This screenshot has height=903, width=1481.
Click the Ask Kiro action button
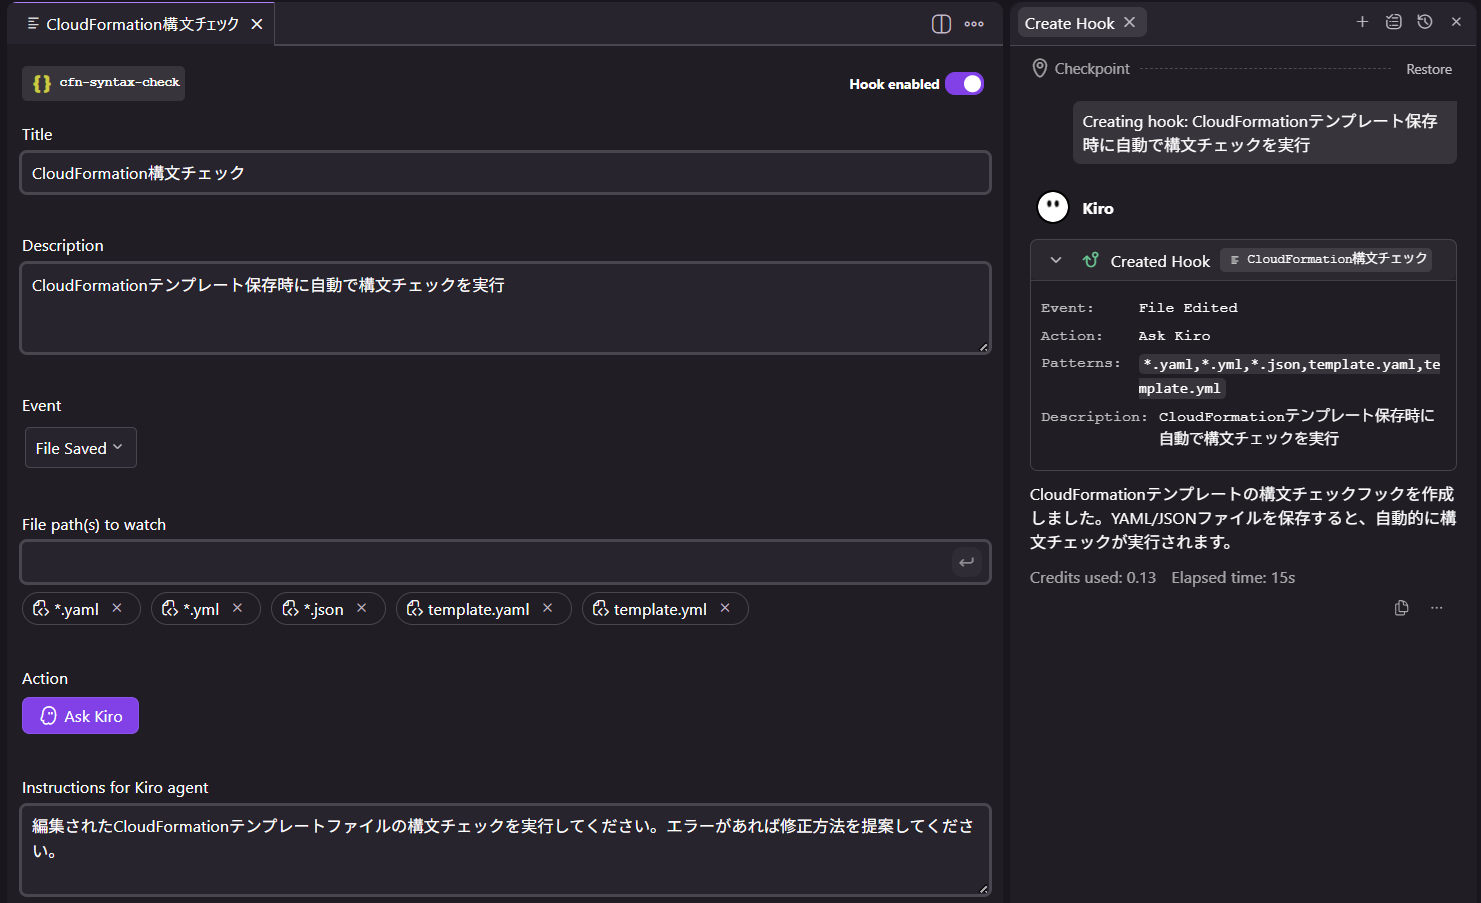tap(80, 715)
